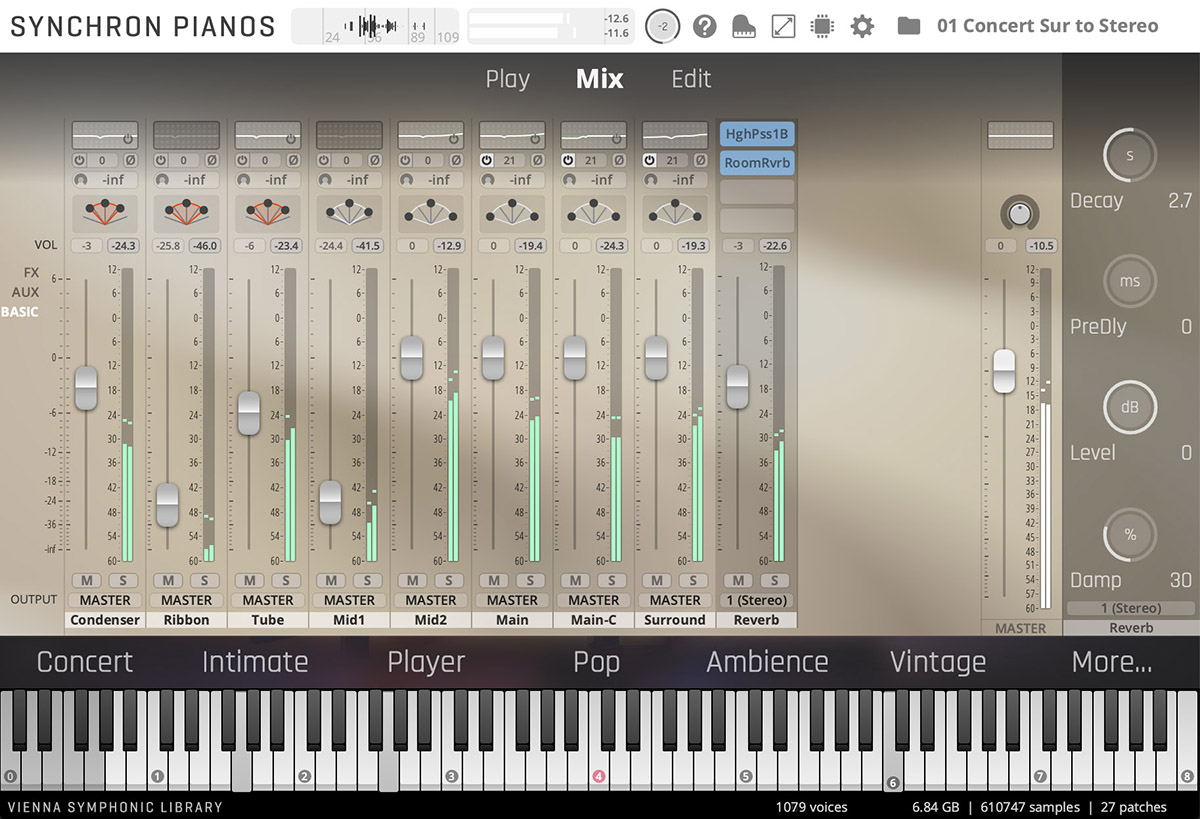Mute the Surround channel
Viewport: 1200px width, 819px height.
(656, 580)
